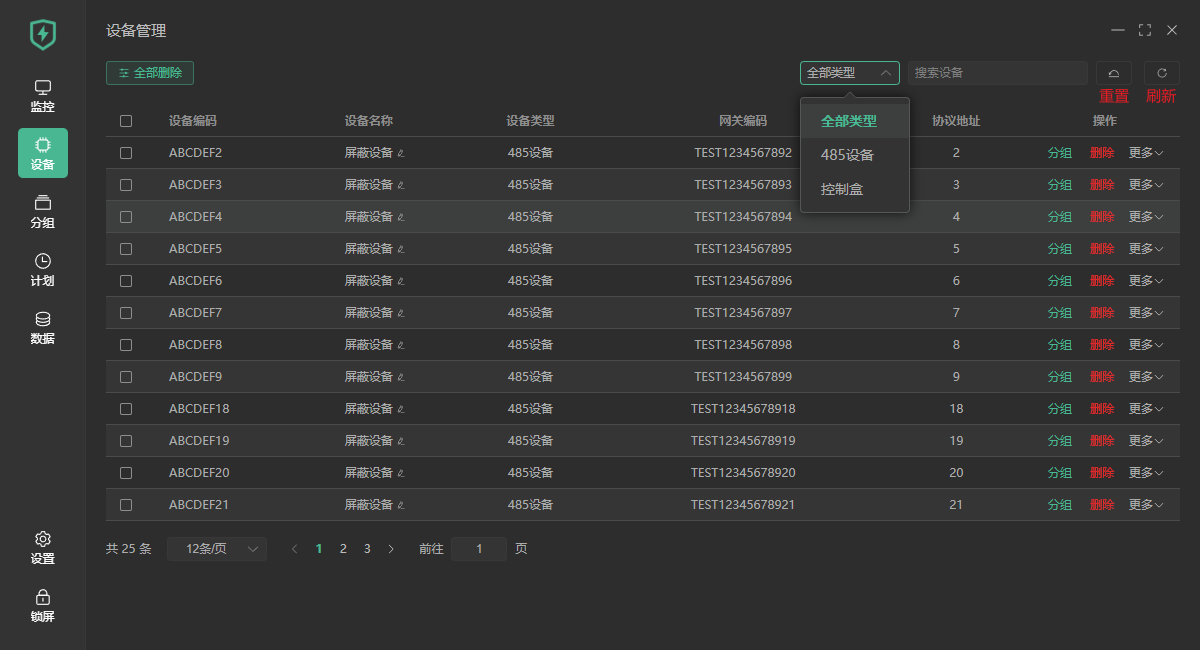This screenshot has height=650, width=1200.
Task: Go to next page arrow
Action: 391,549
